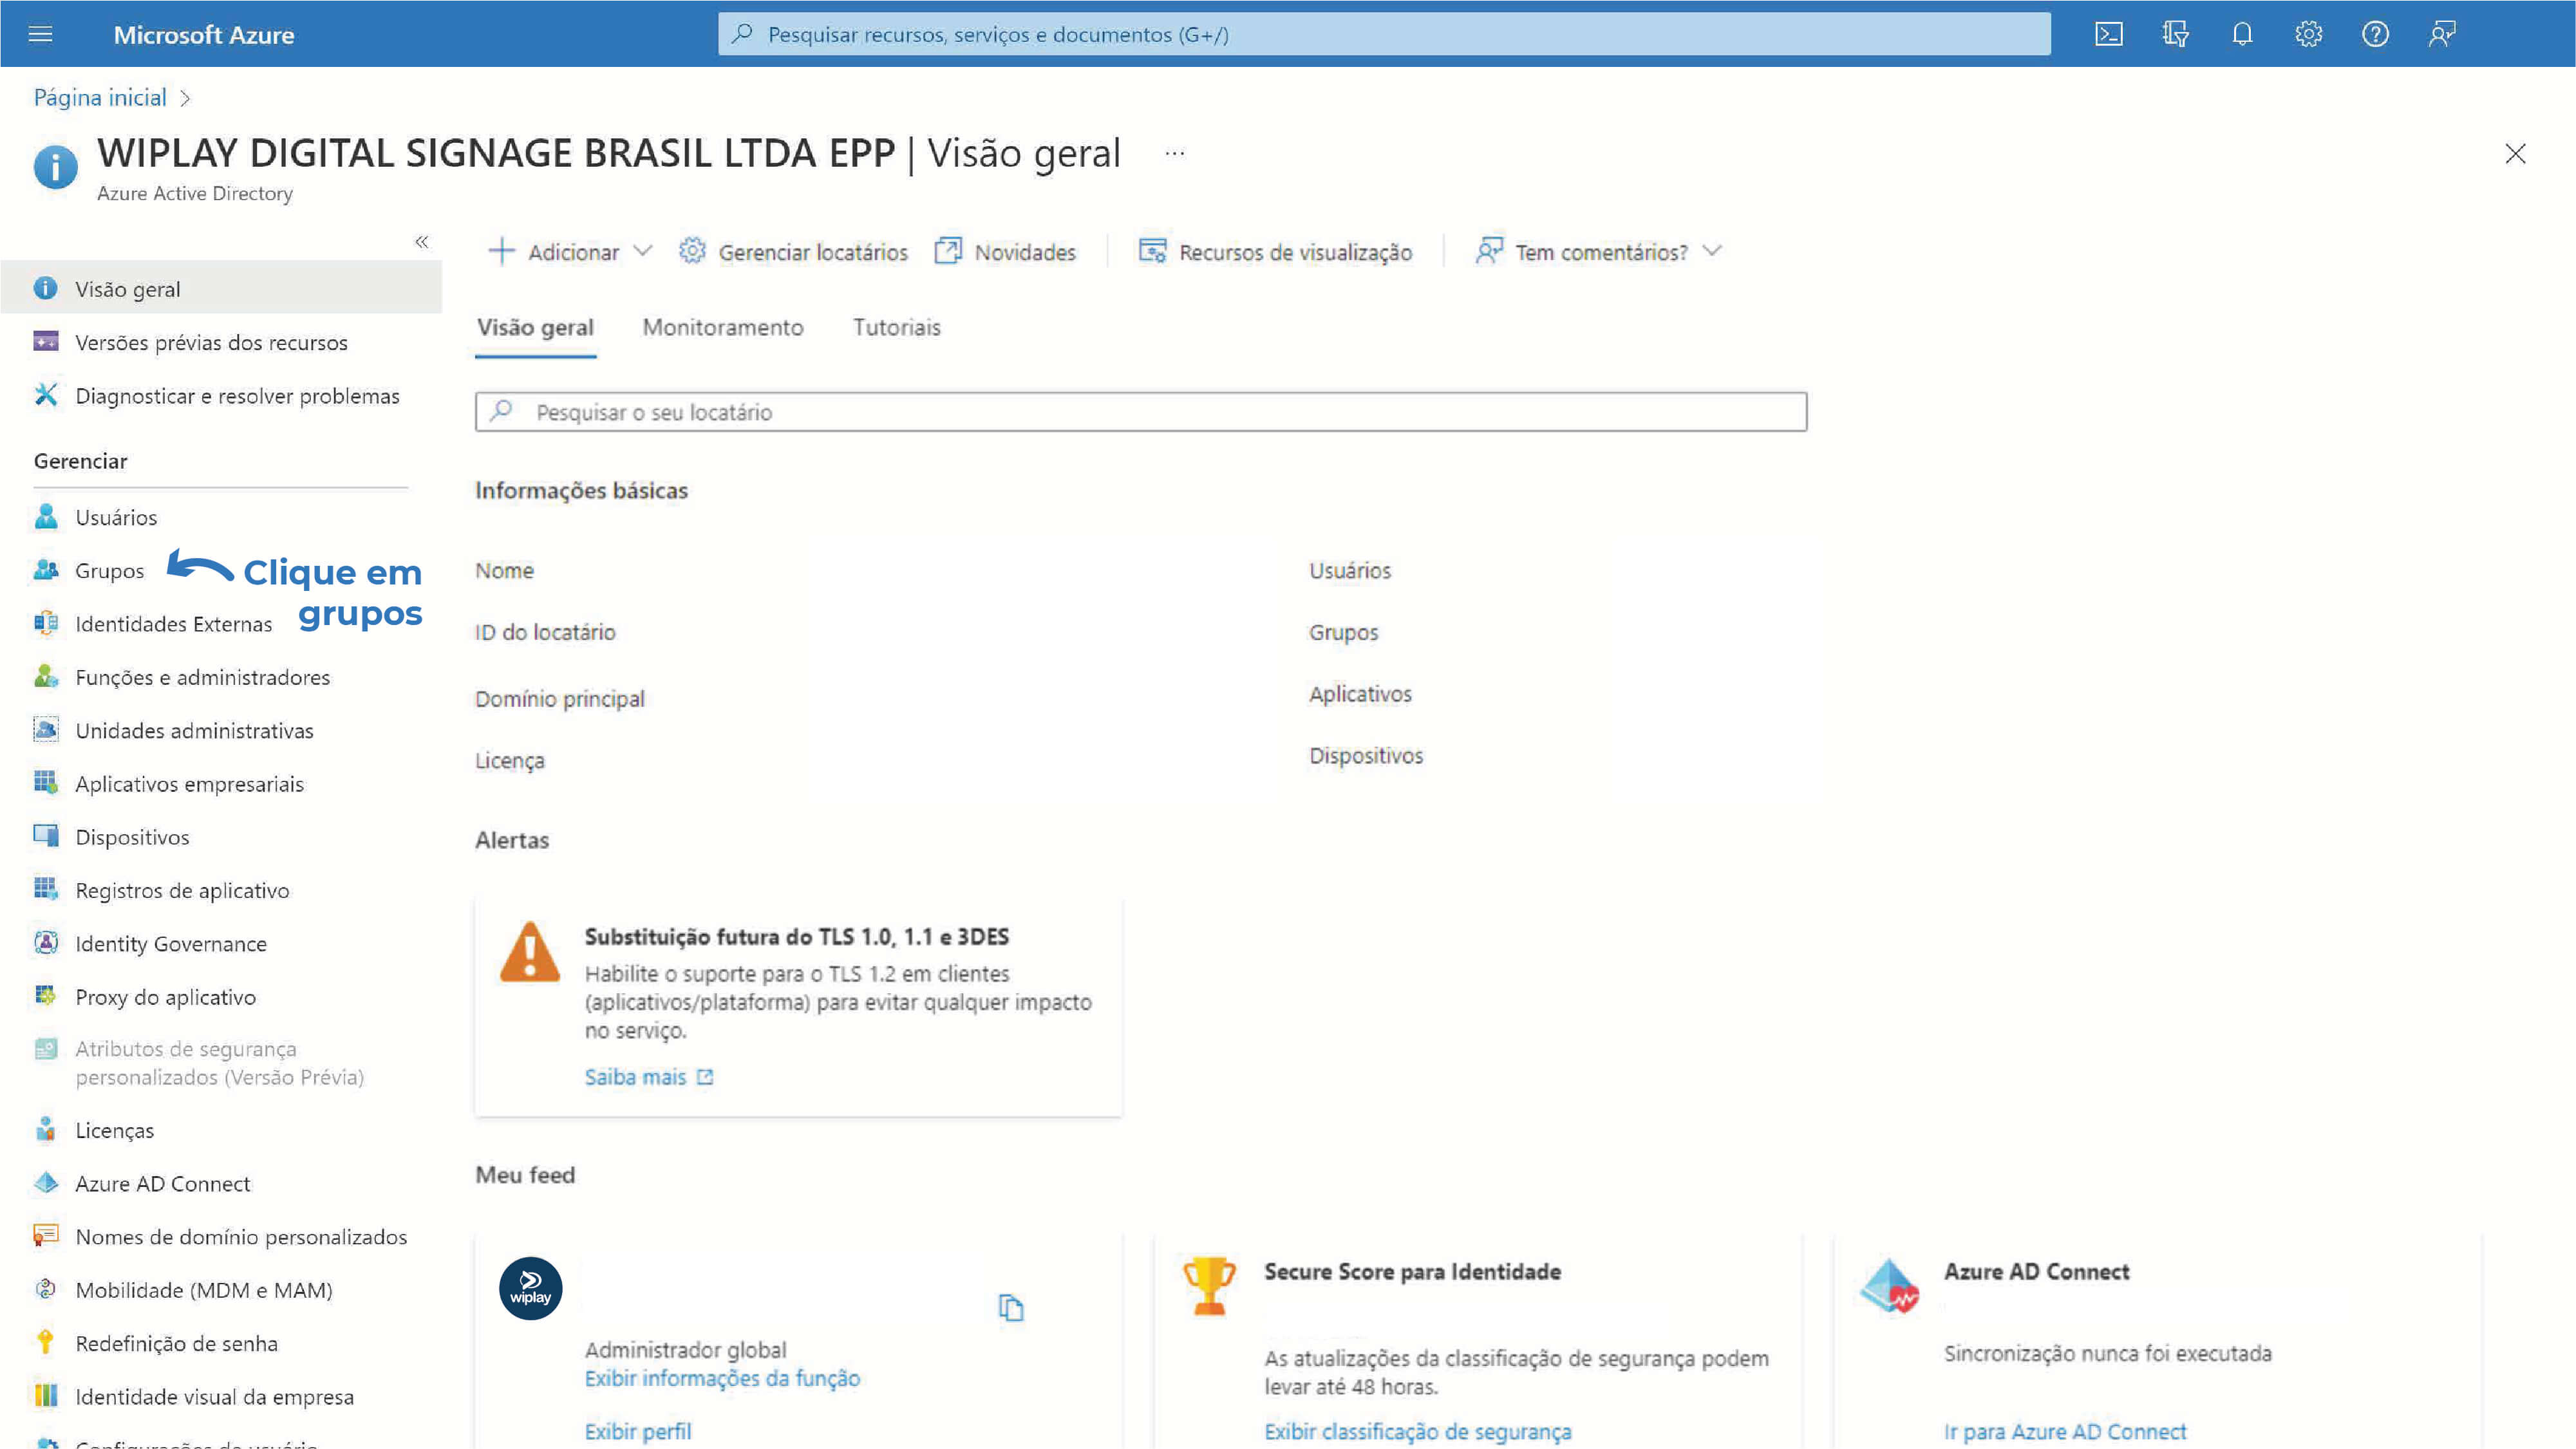
Task: Expand the Tem comentários dropdown
Action: (1599, 252)
